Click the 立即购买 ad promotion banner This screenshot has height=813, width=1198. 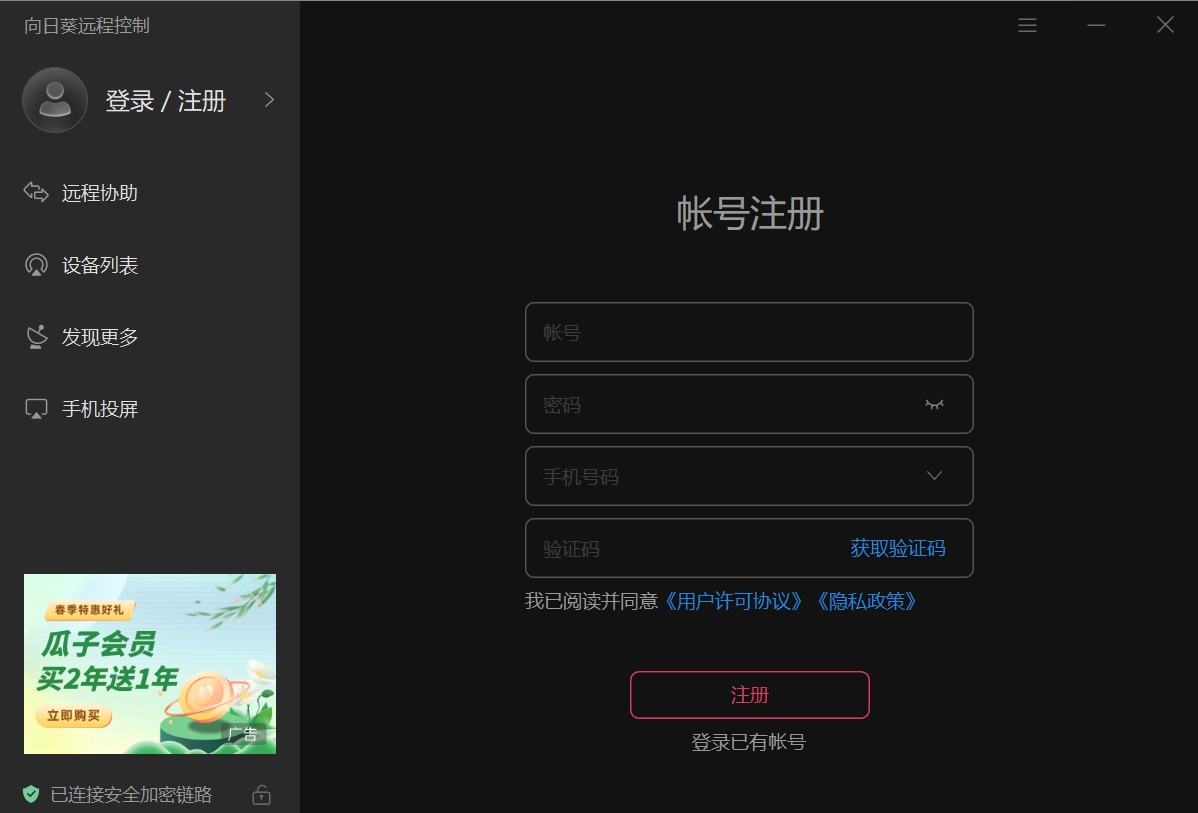[73, 717]
